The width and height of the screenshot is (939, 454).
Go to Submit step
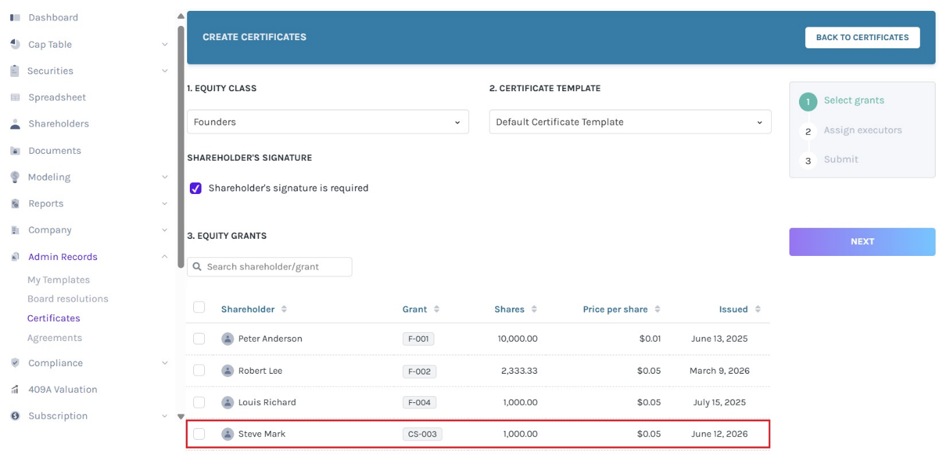(841, 159)
